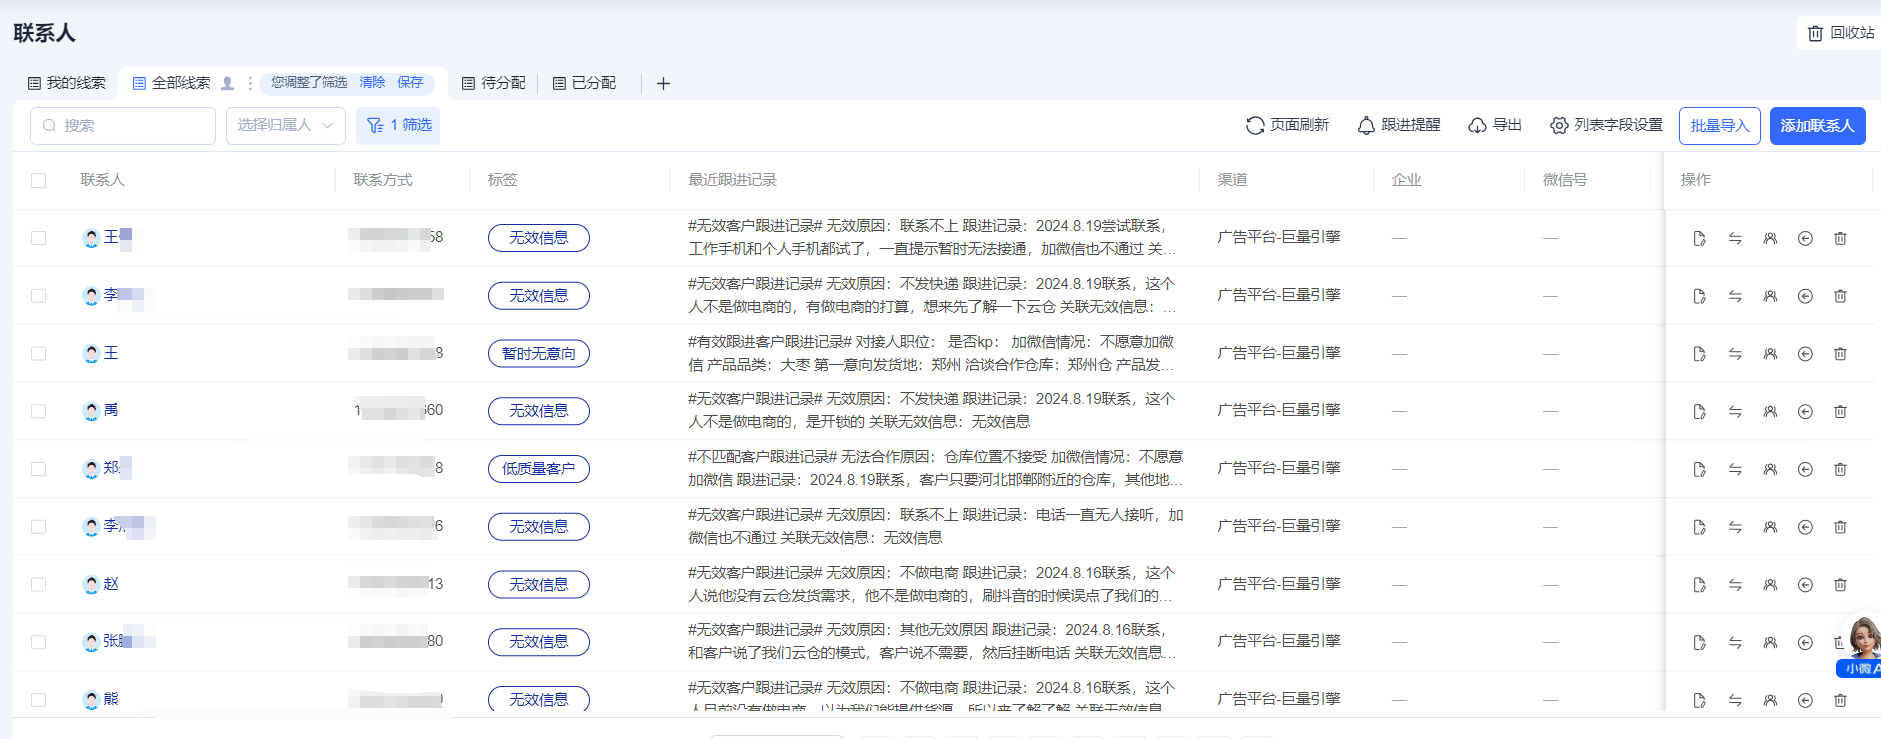Image resolution: width=1881 pixels, height=739 pixels.
Task: Tick checkbox for the 赵 contact row
Action: (x=39, y=584)
